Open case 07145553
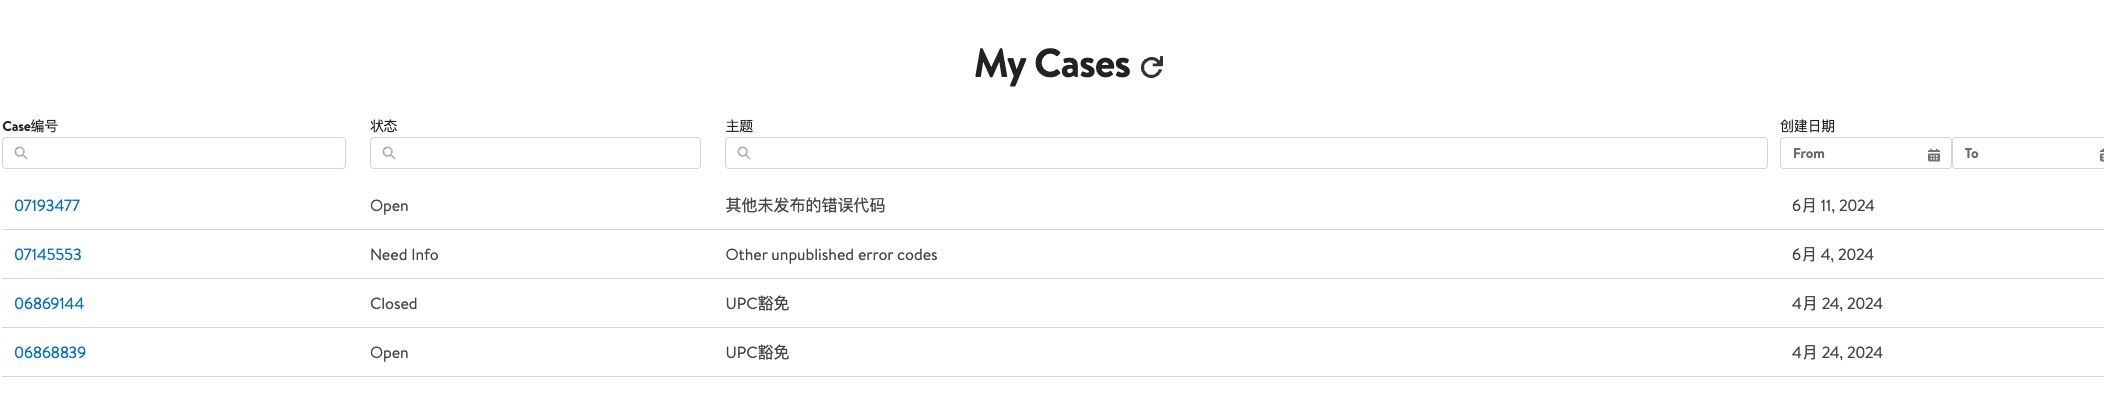The height and width of the screenshot is (407, 2104). (48, 255)
